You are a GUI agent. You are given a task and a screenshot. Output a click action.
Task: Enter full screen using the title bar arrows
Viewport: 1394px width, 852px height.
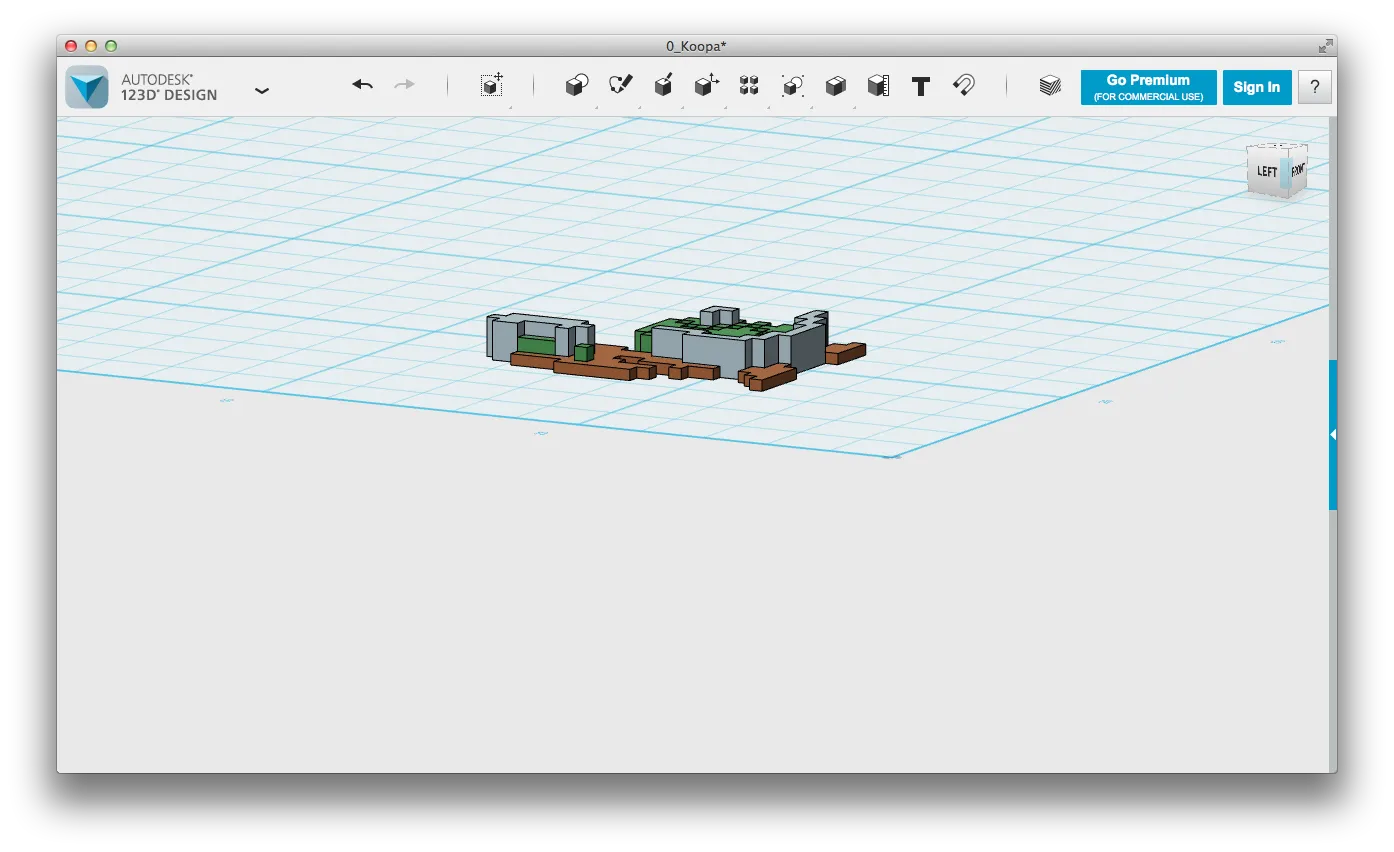pyautogui.click(x=1325, y=46)
